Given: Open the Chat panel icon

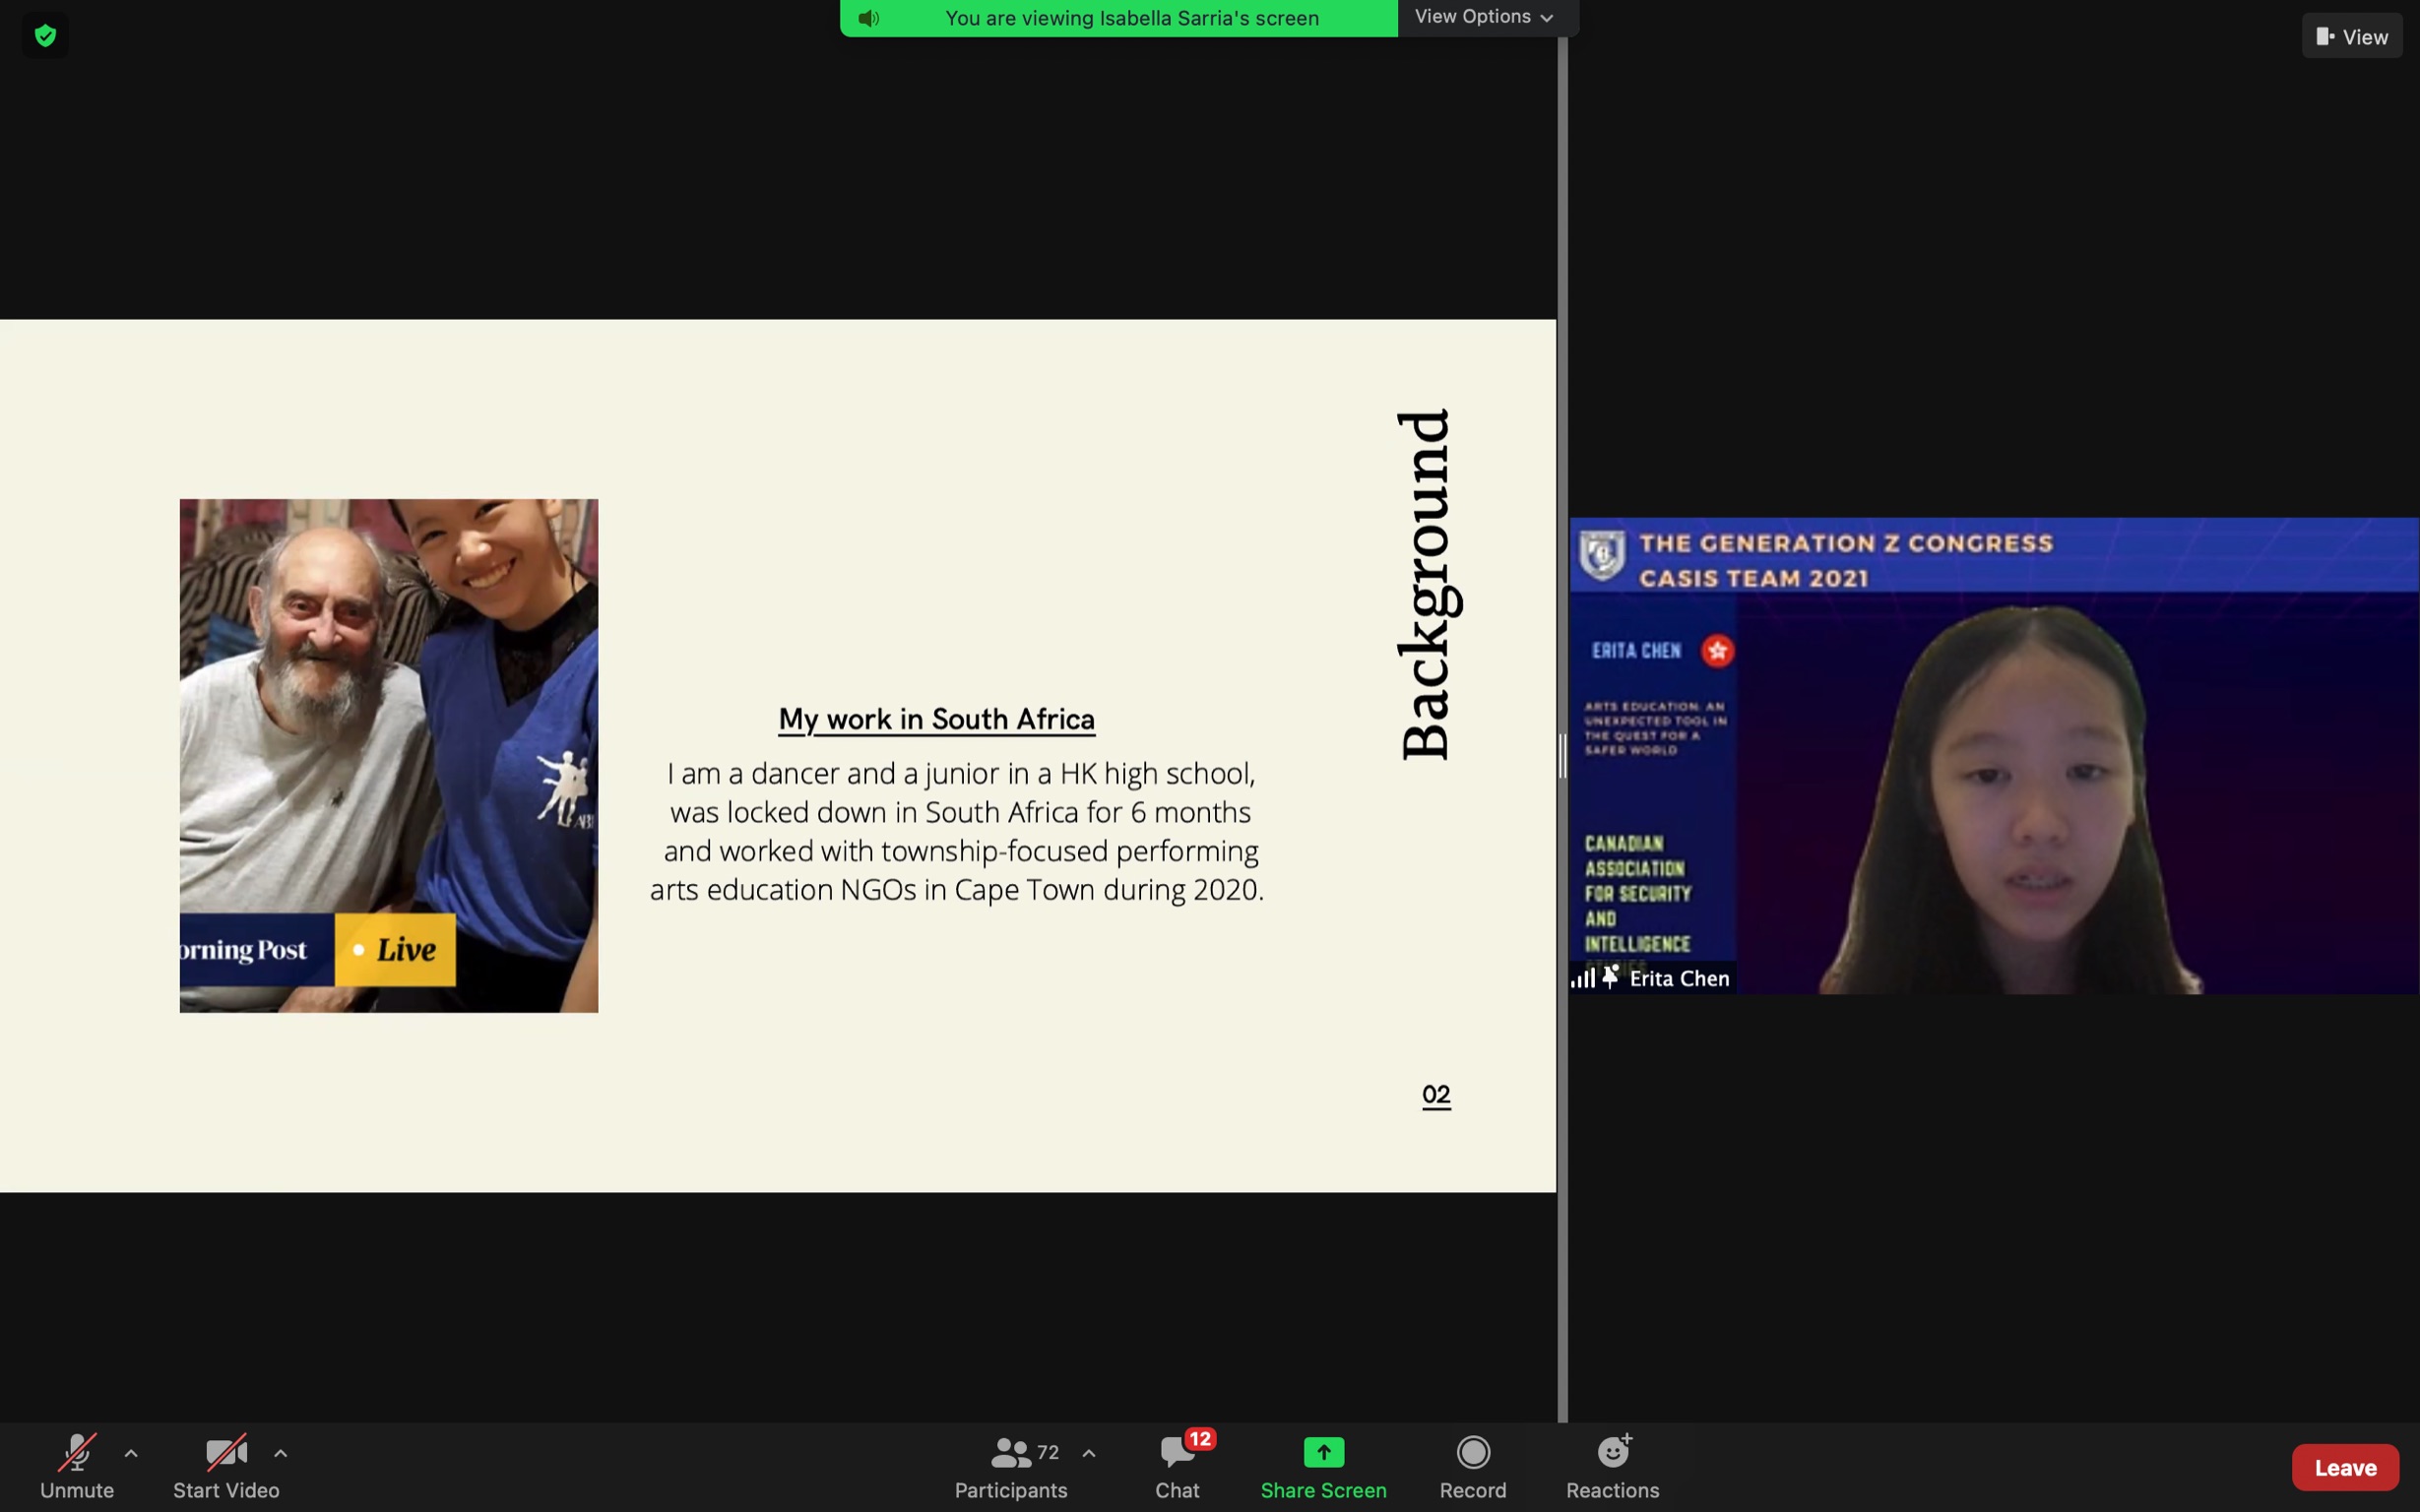Looking at the screenshot, I should tap(1177, 1453).
